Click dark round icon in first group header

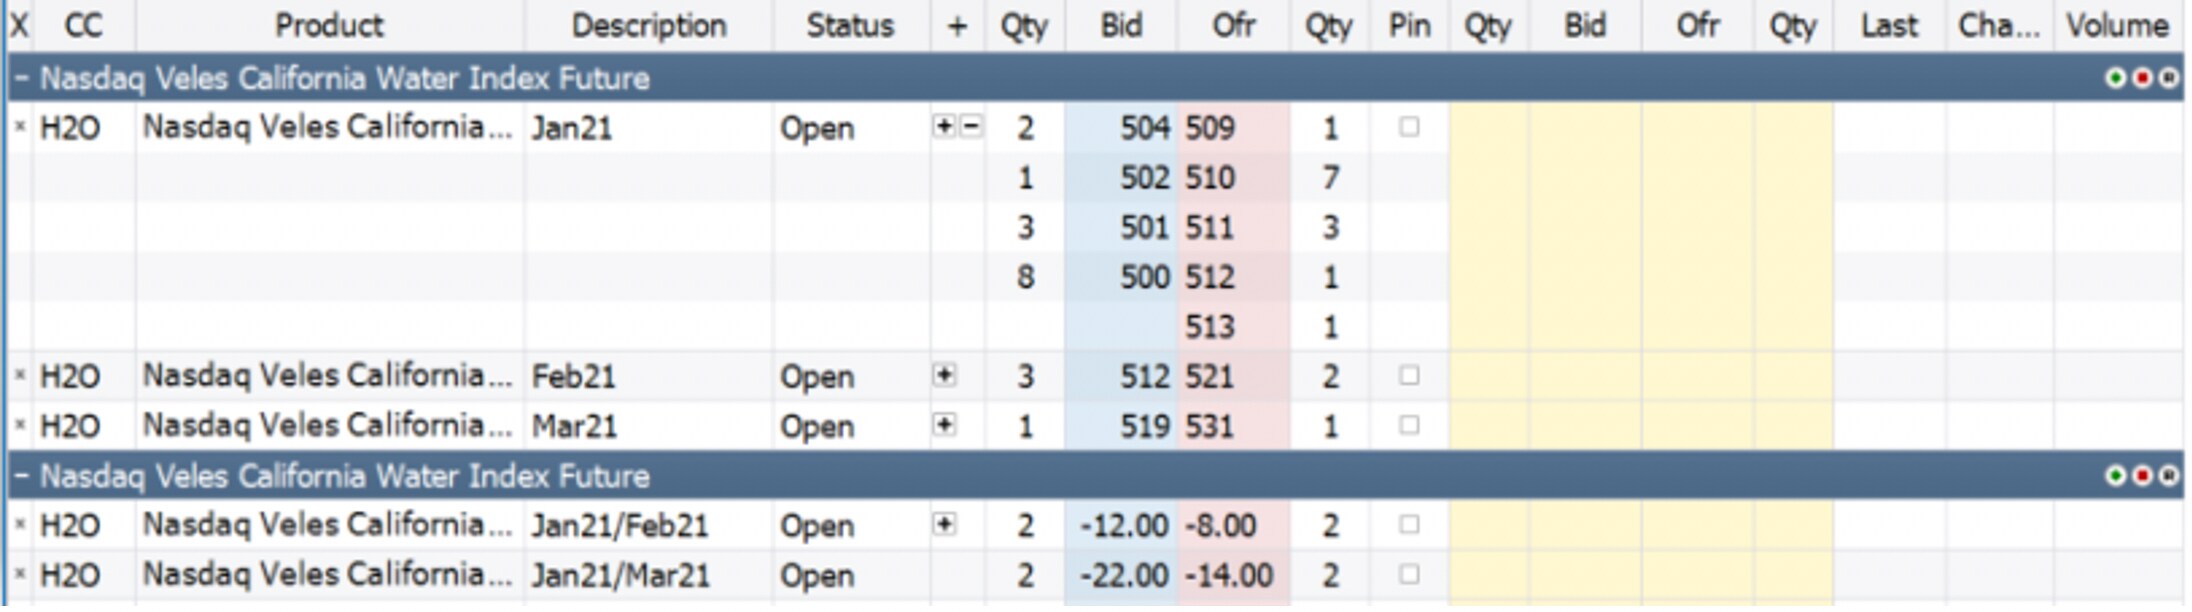point(2168,78)
